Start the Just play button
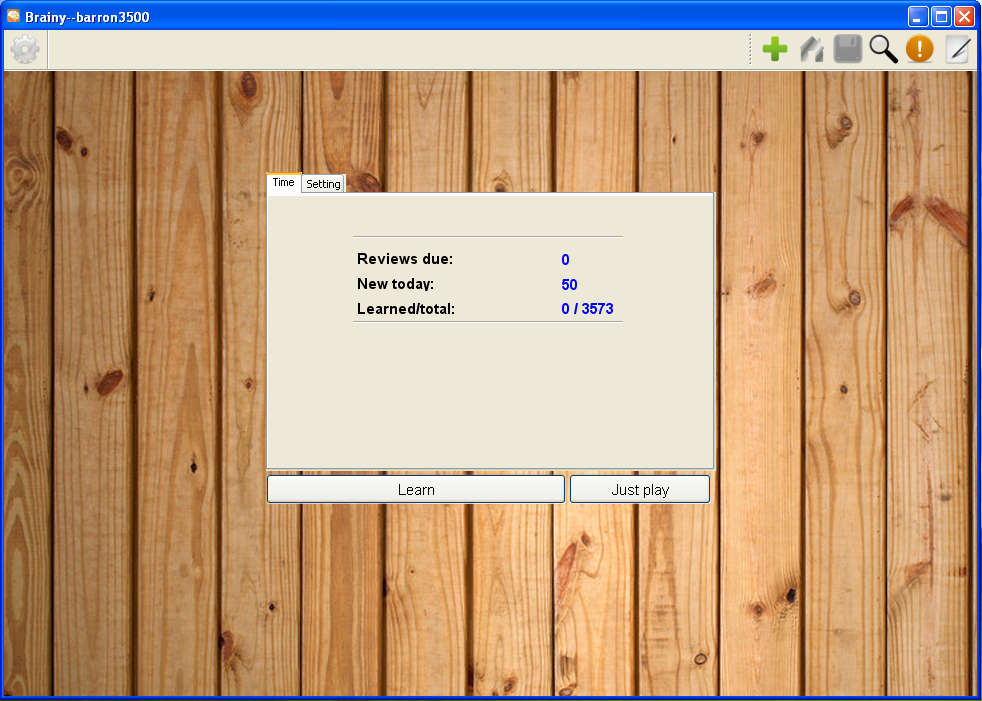Screen dimensions: 982x701 pos(640,489)
